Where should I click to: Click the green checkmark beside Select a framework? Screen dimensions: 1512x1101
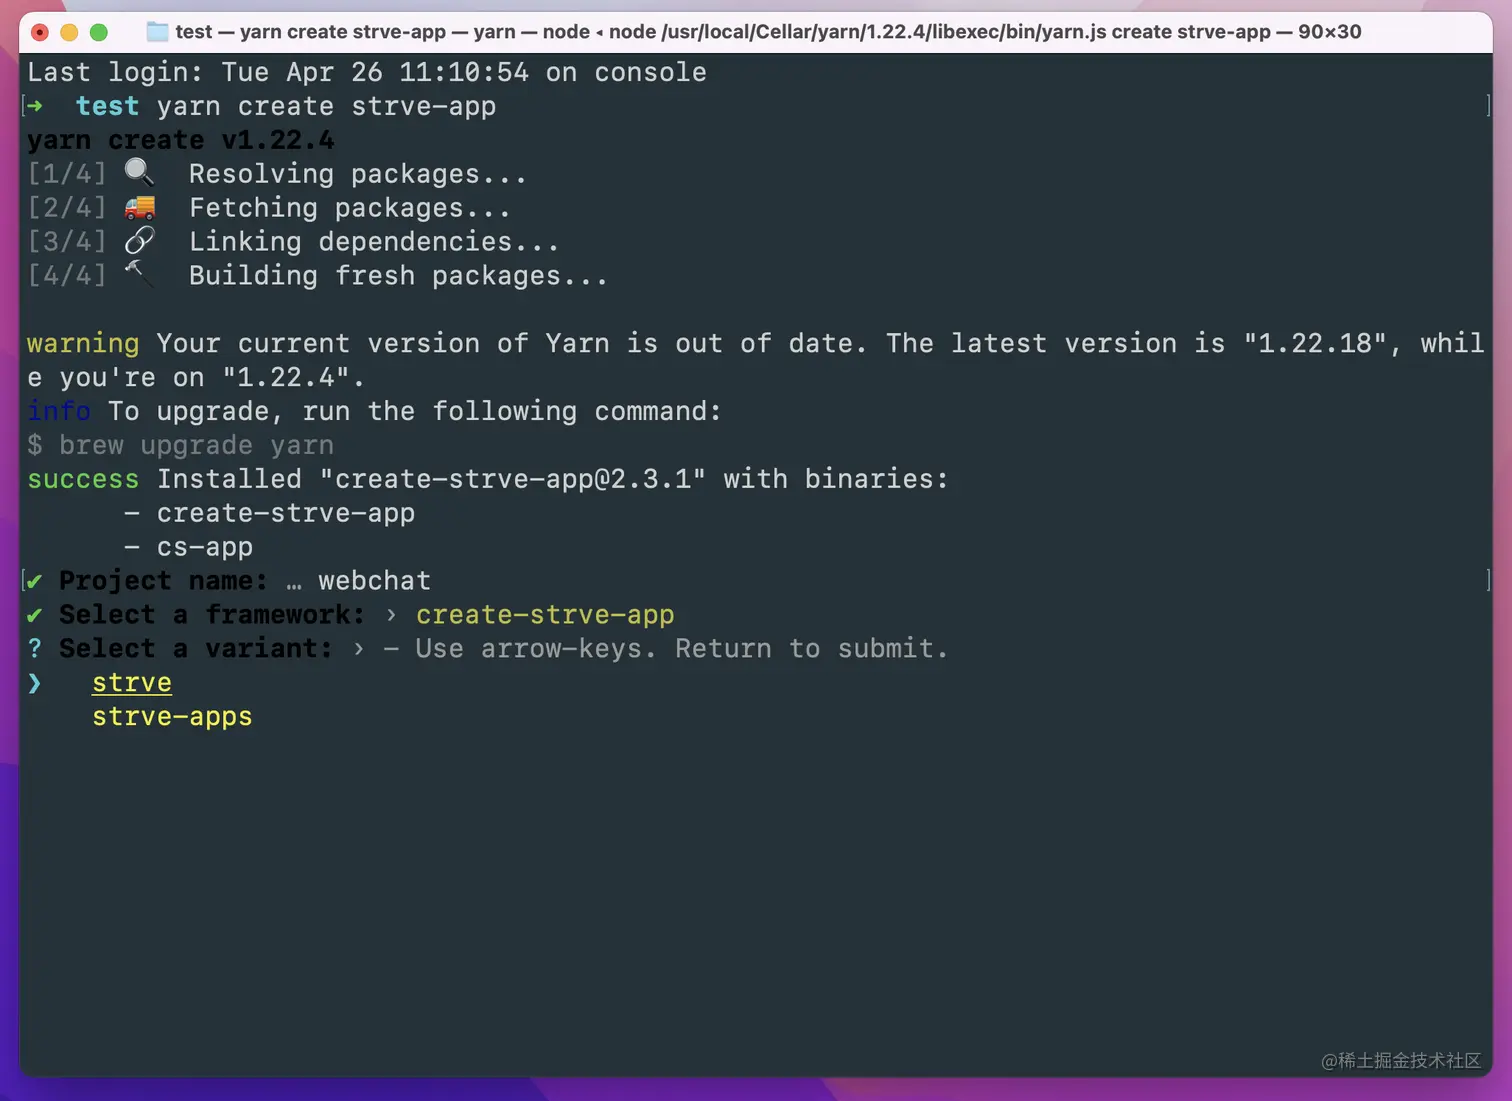pyautogui.click(x=35, y=615)
